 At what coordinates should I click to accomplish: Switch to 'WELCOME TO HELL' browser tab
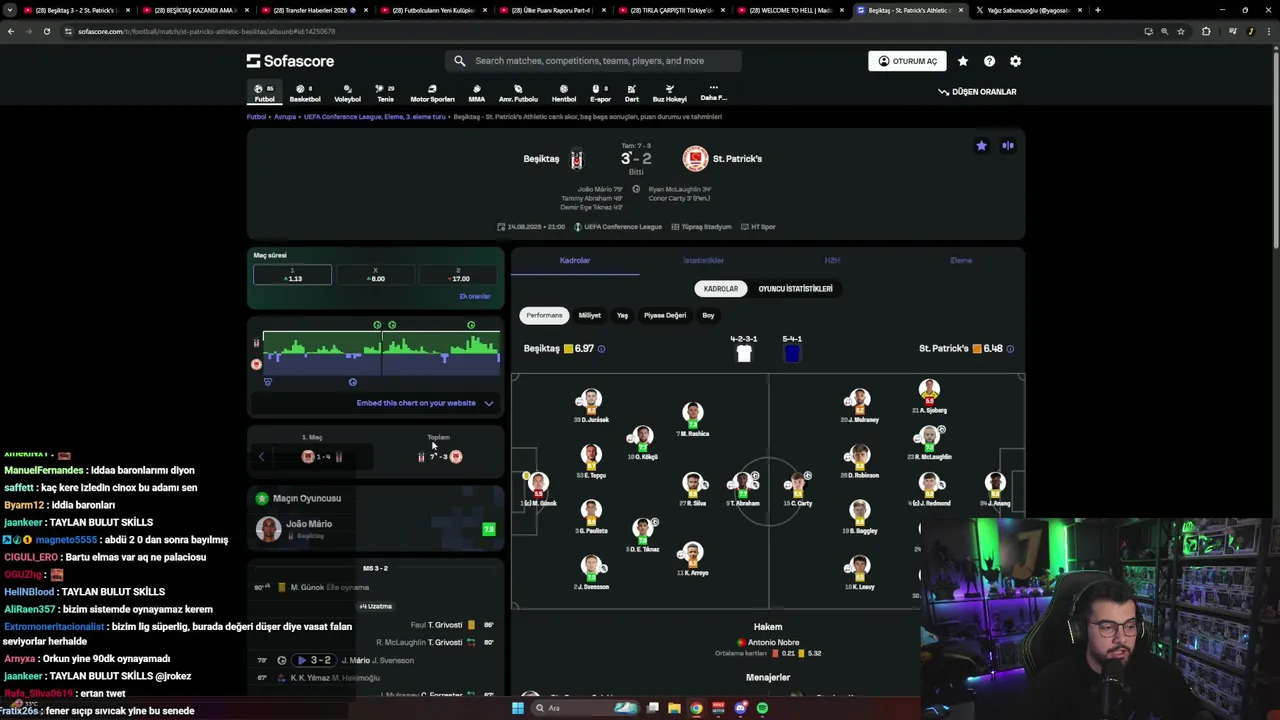coord(789,10)
